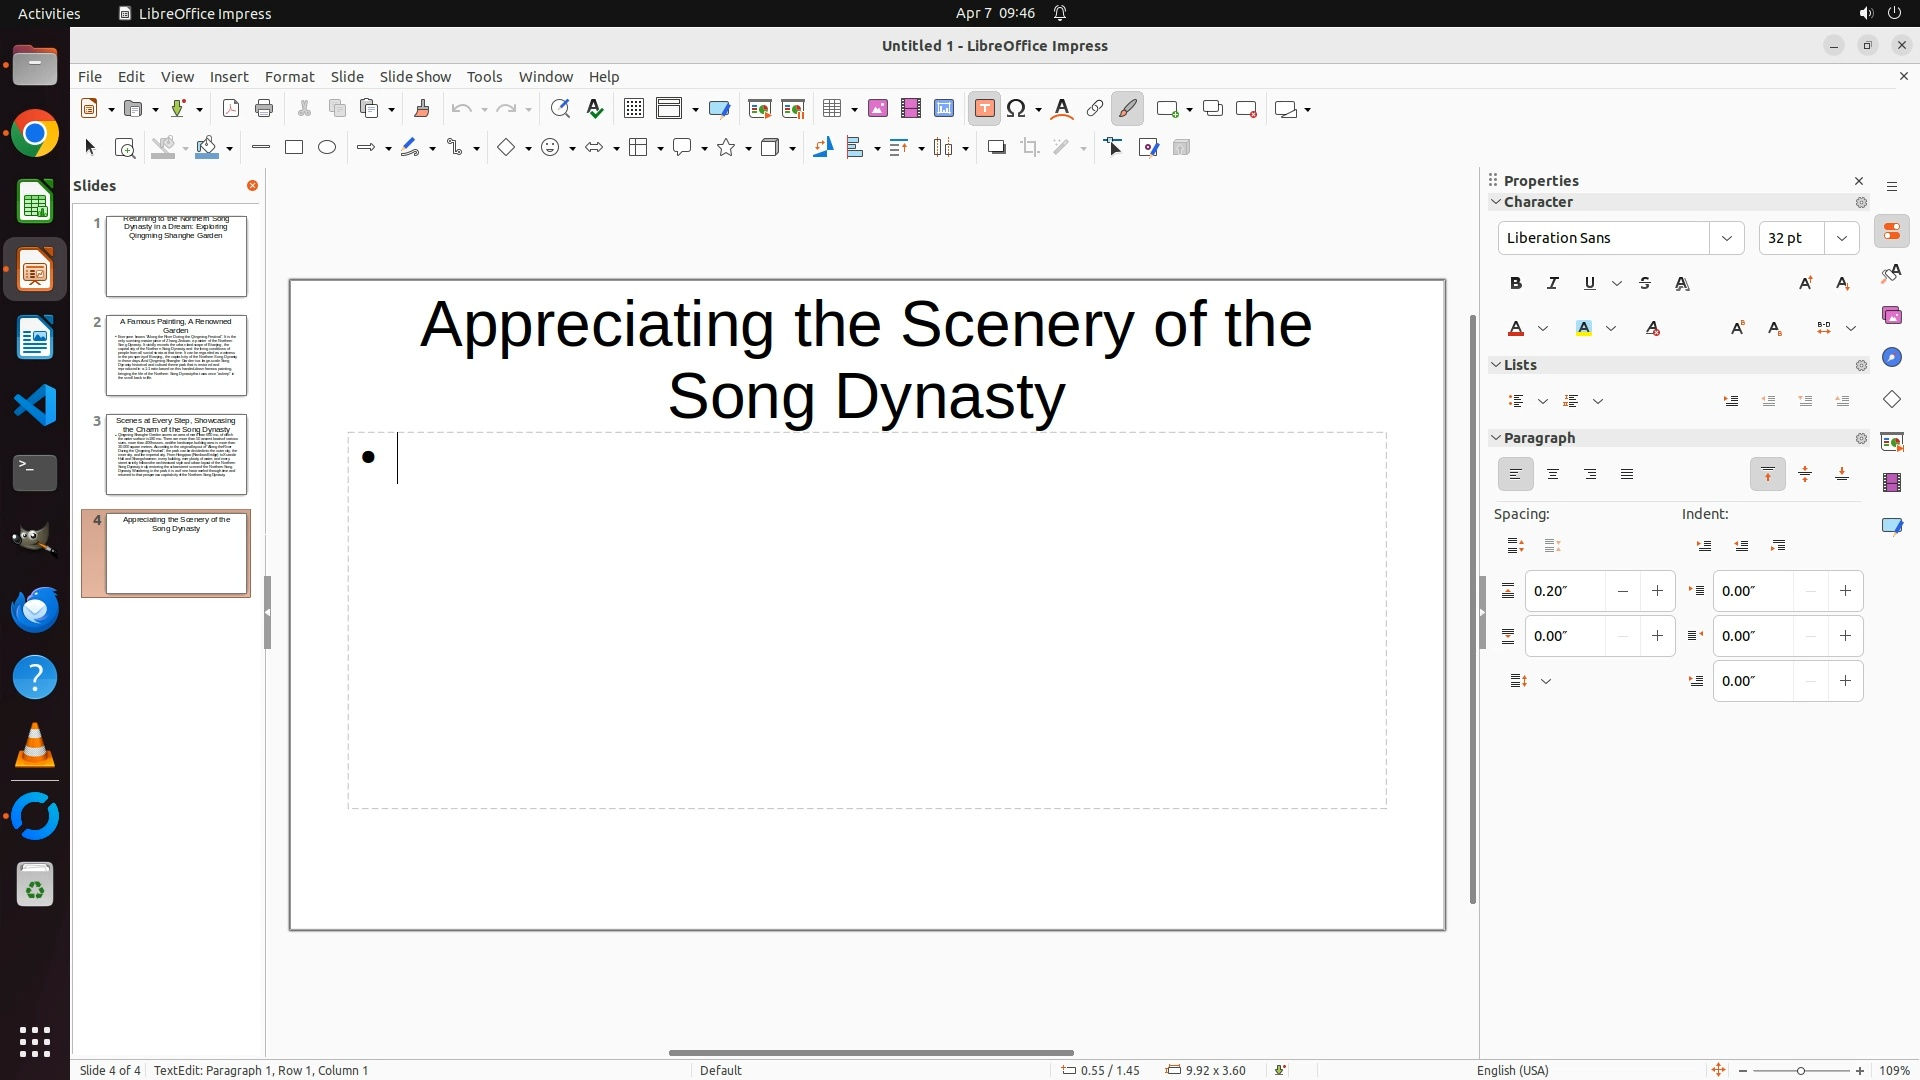Click the Display Grid icon
1920x1080 pixels.
point(633,109)
